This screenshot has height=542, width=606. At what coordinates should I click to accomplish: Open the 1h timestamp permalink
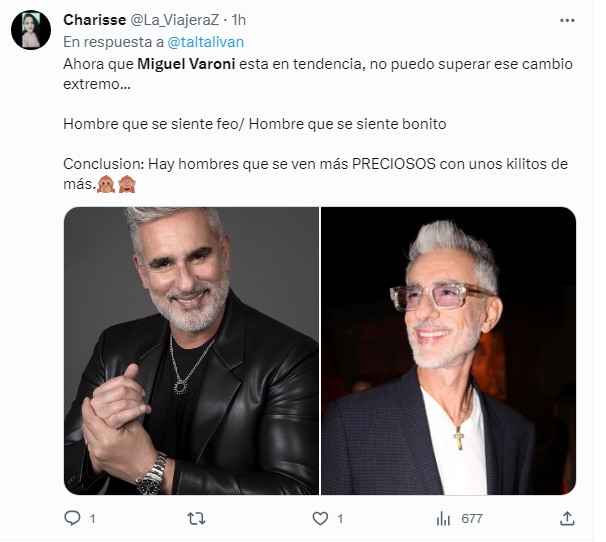pos(238,20)
